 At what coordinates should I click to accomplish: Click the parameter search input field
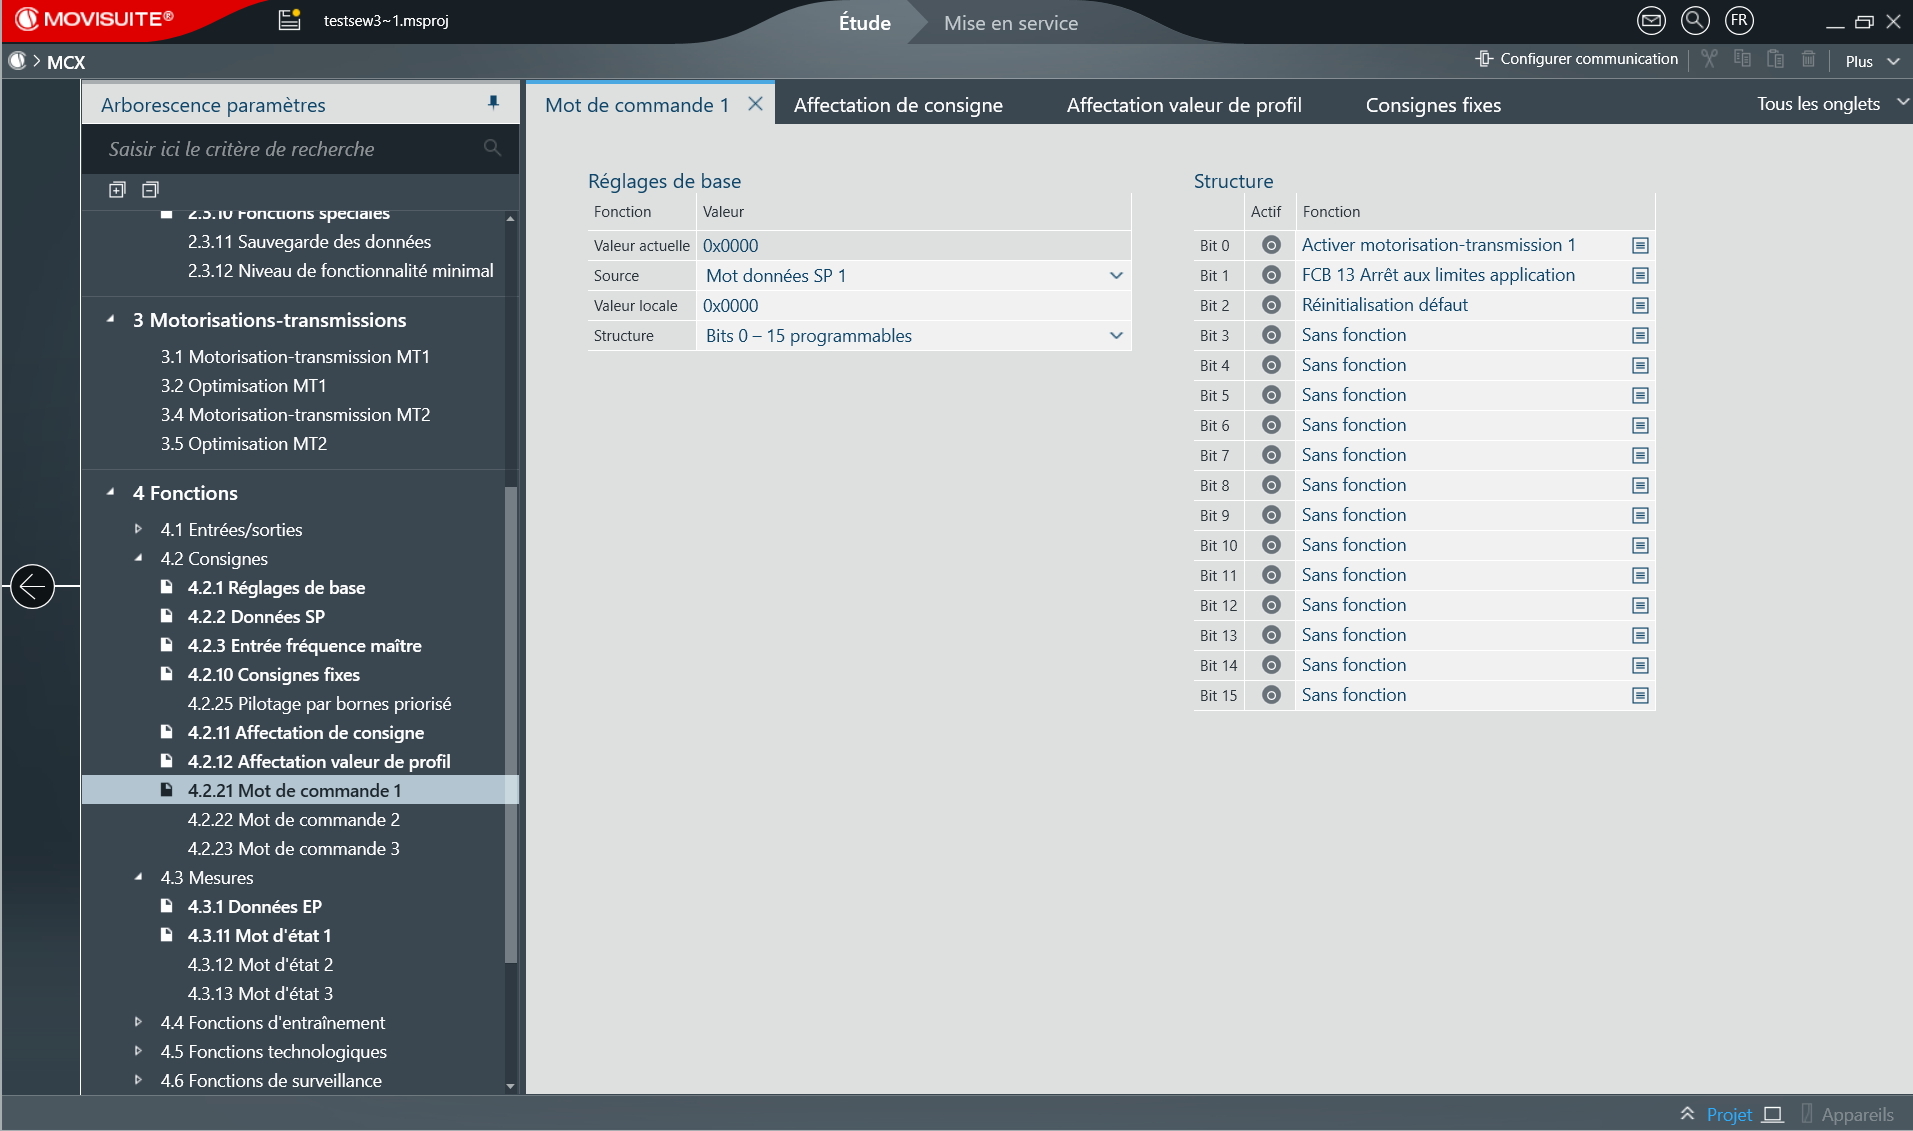[x=290, y=149]
